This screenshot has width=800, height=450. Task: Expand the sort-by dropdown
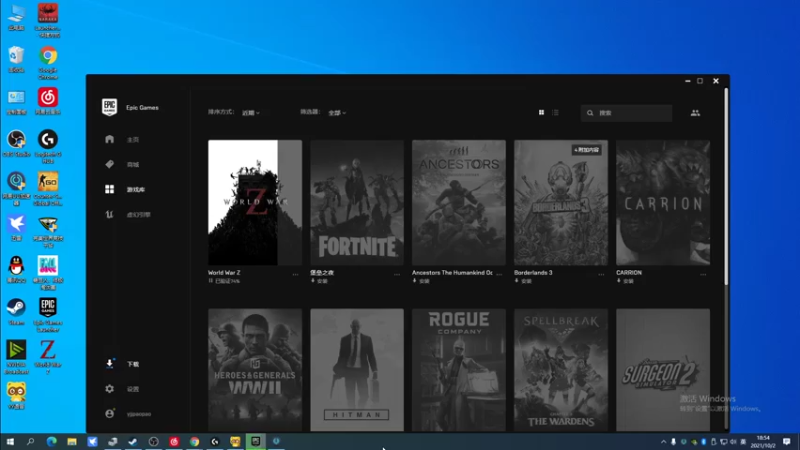pos(251,113)
